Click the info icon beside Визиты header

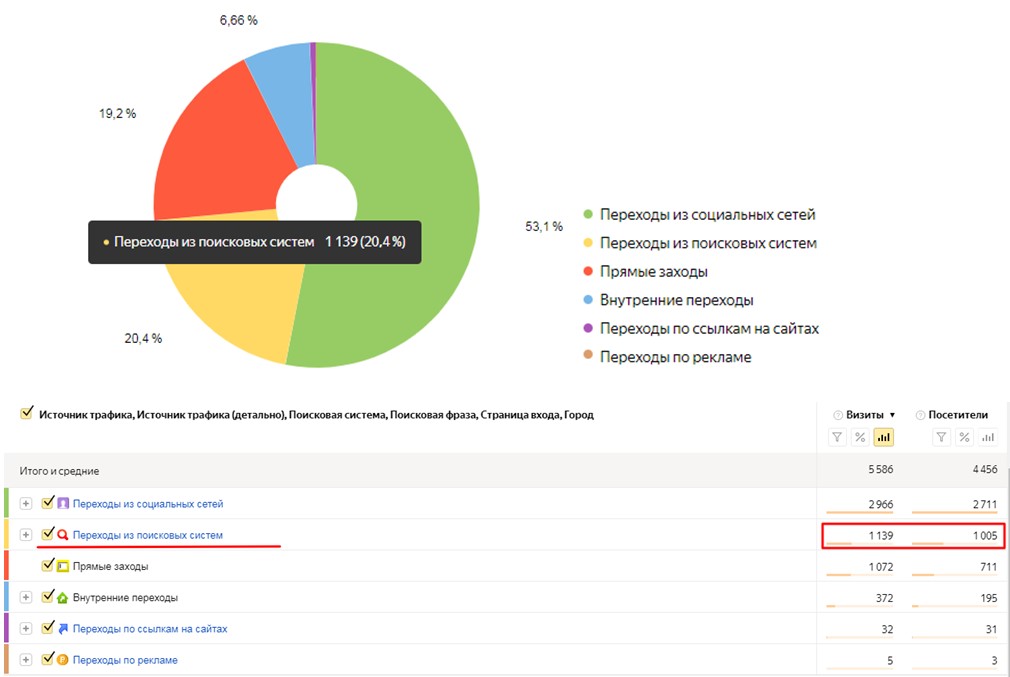pos(837,415)
